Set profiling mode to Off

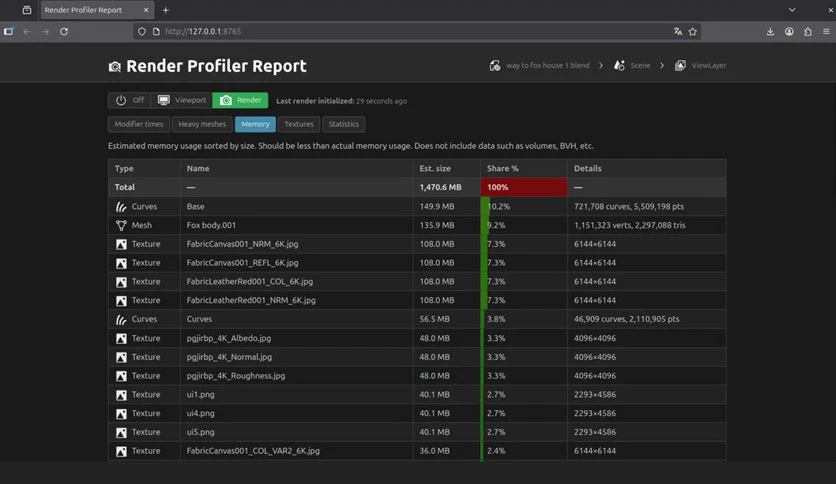(x=130, y=100)
